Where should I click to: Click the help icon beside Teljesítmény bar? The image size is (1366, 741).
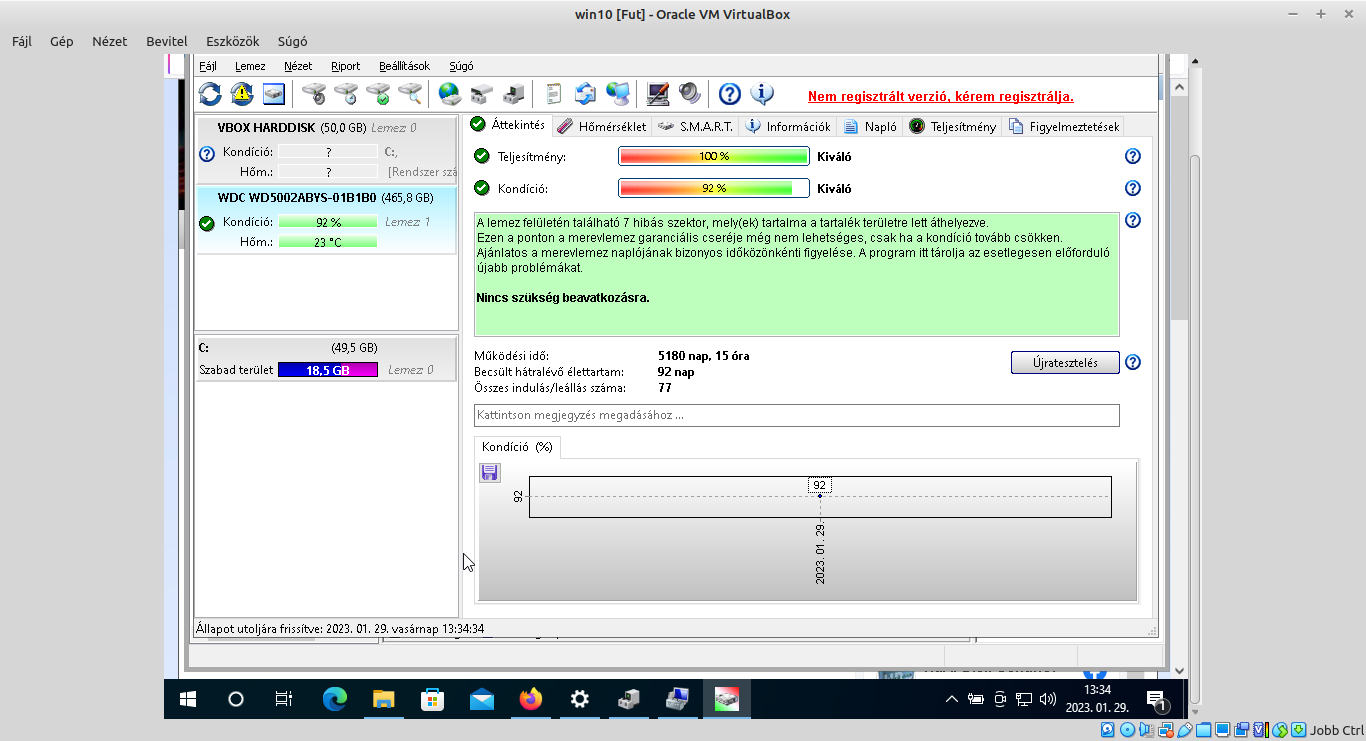coord(1133,156)
